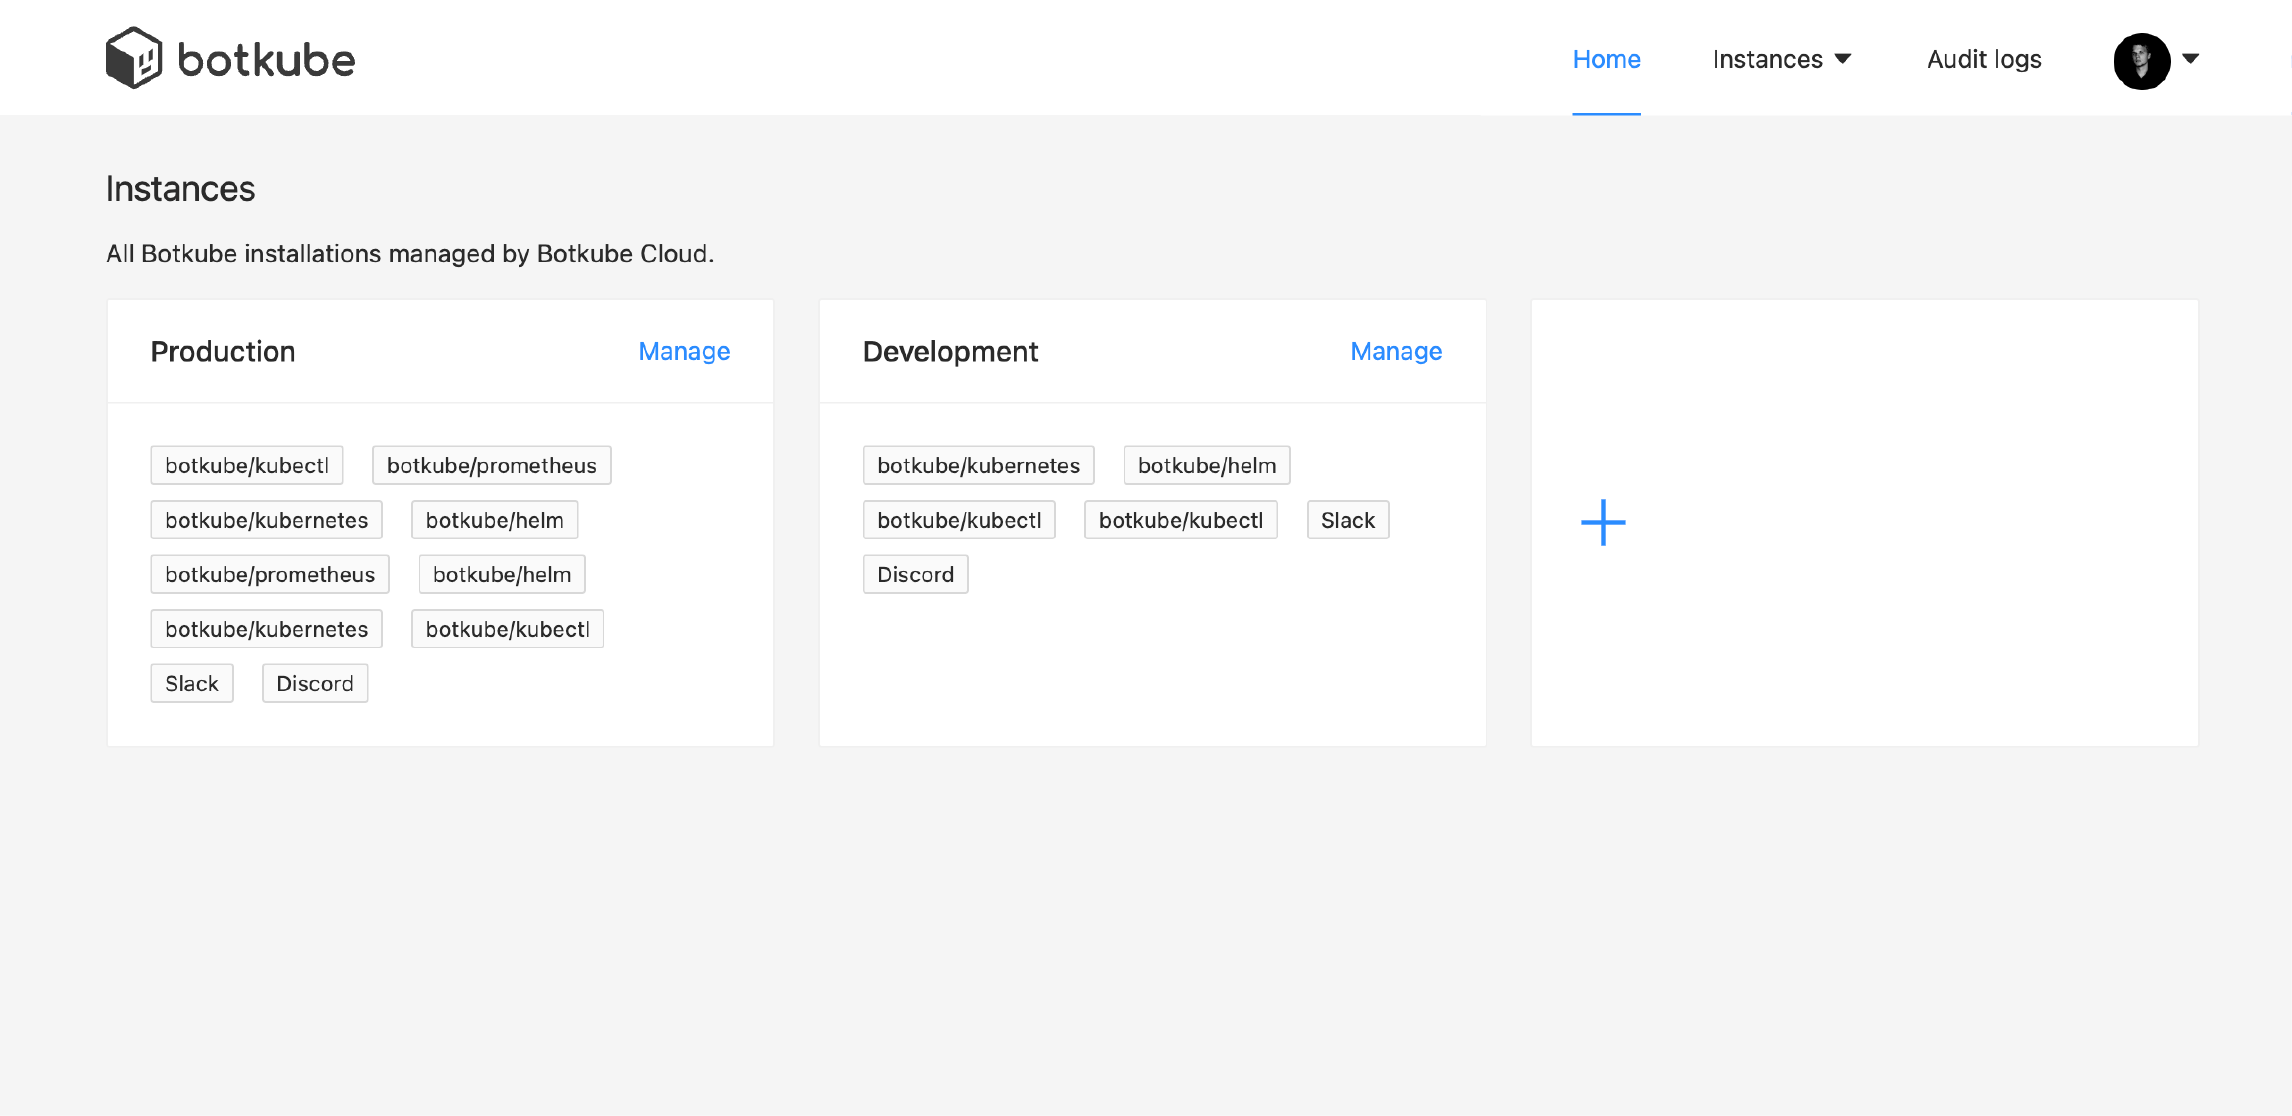
Task: Open the Instances navigation menu arrow
Action: point(1844,59)
